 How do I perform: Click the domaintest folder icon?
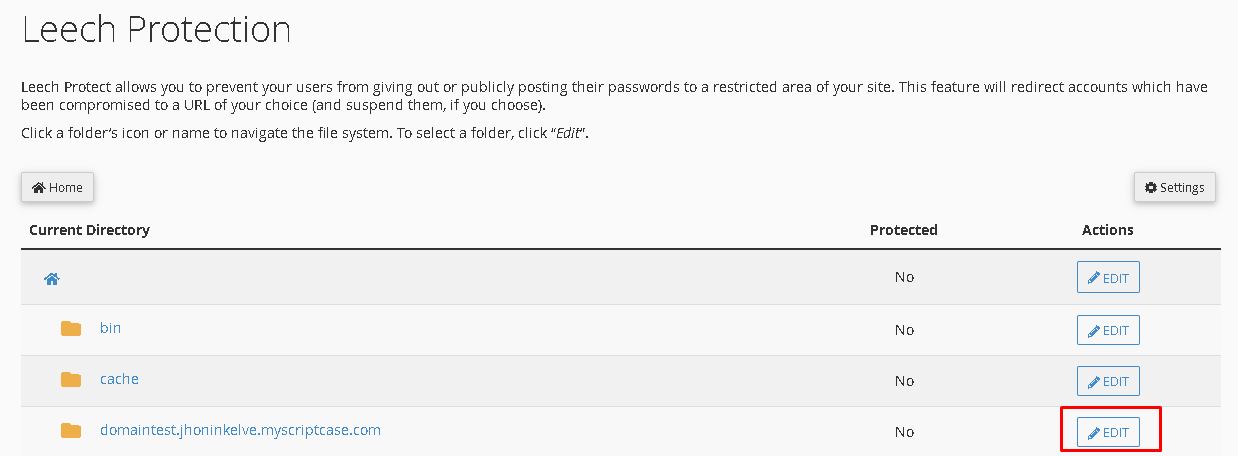70,431
